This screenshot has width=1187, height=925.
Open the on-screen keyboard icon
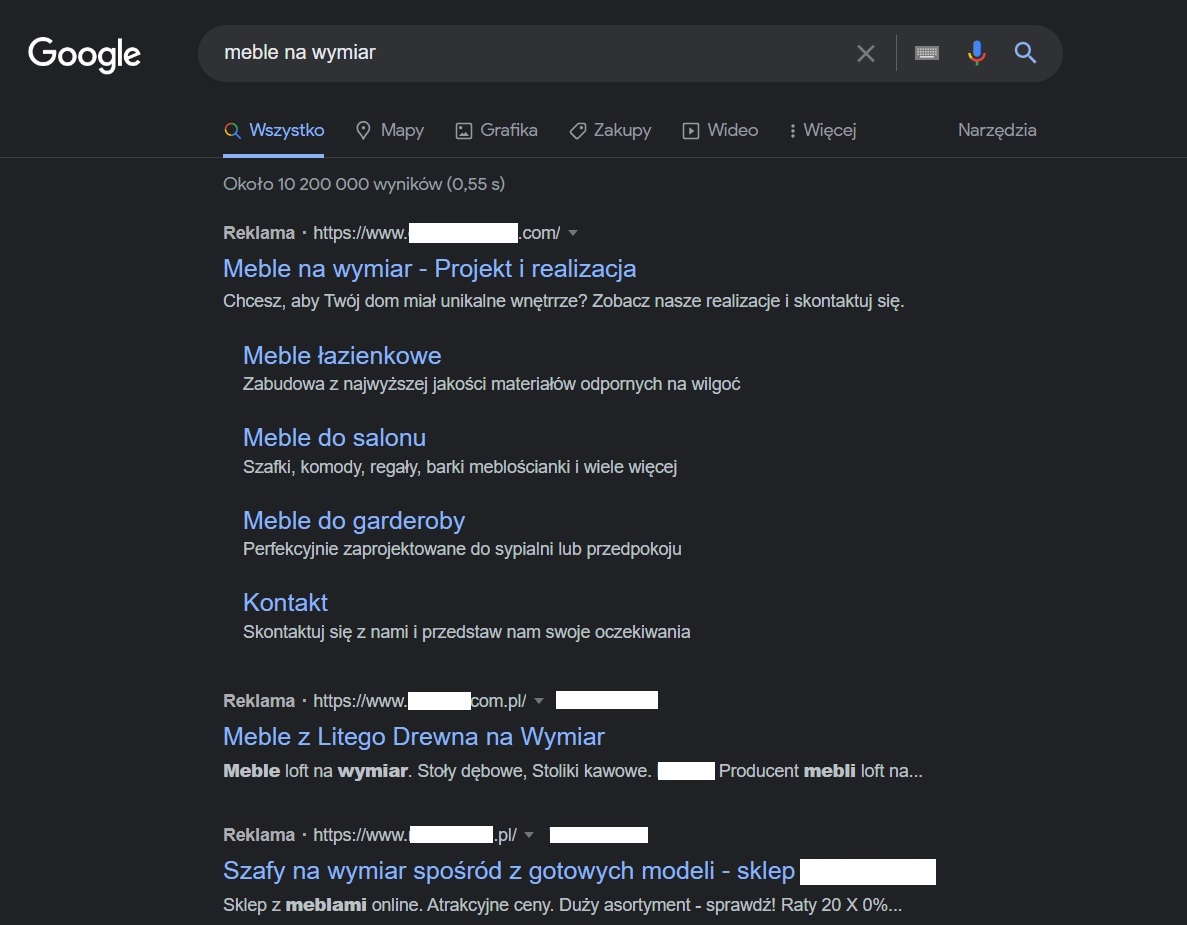(927, 53)
